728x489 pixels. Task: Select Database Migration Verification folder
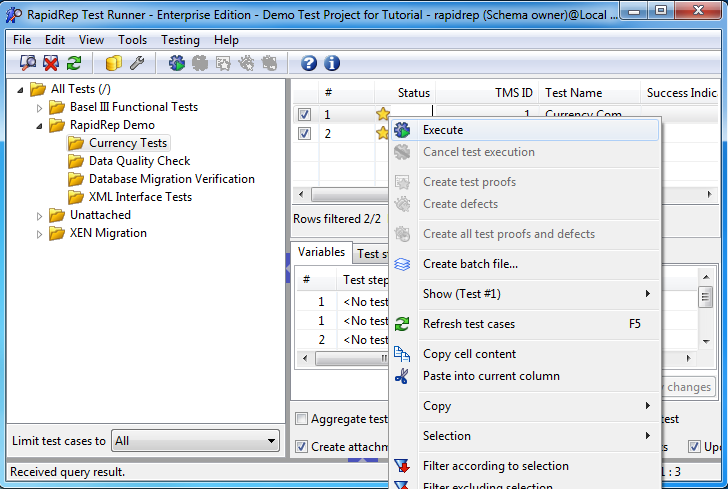pyautogui.click(x=172, y=179)
